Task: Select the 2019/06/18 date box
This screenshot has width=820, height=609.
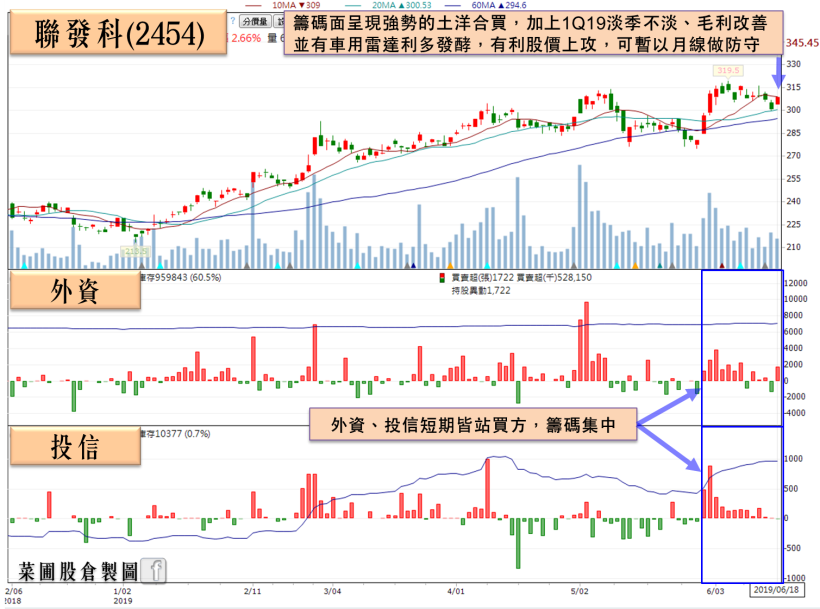Action: point(779,590)
